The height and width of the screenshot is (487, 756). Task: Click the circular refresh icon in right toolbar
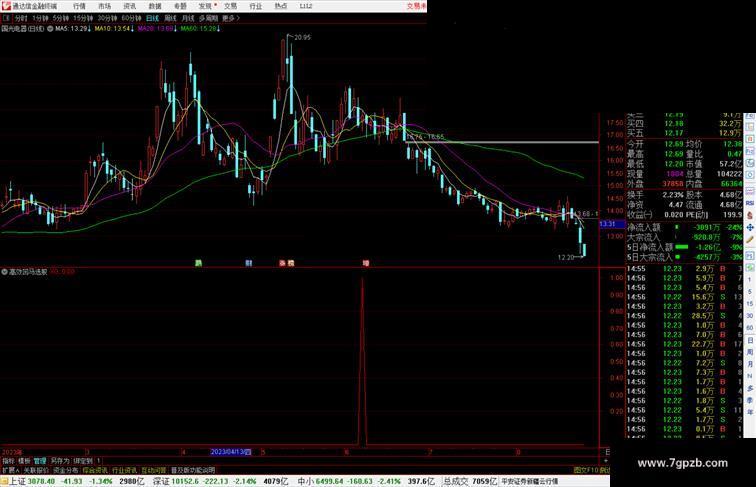pos(750,176)
